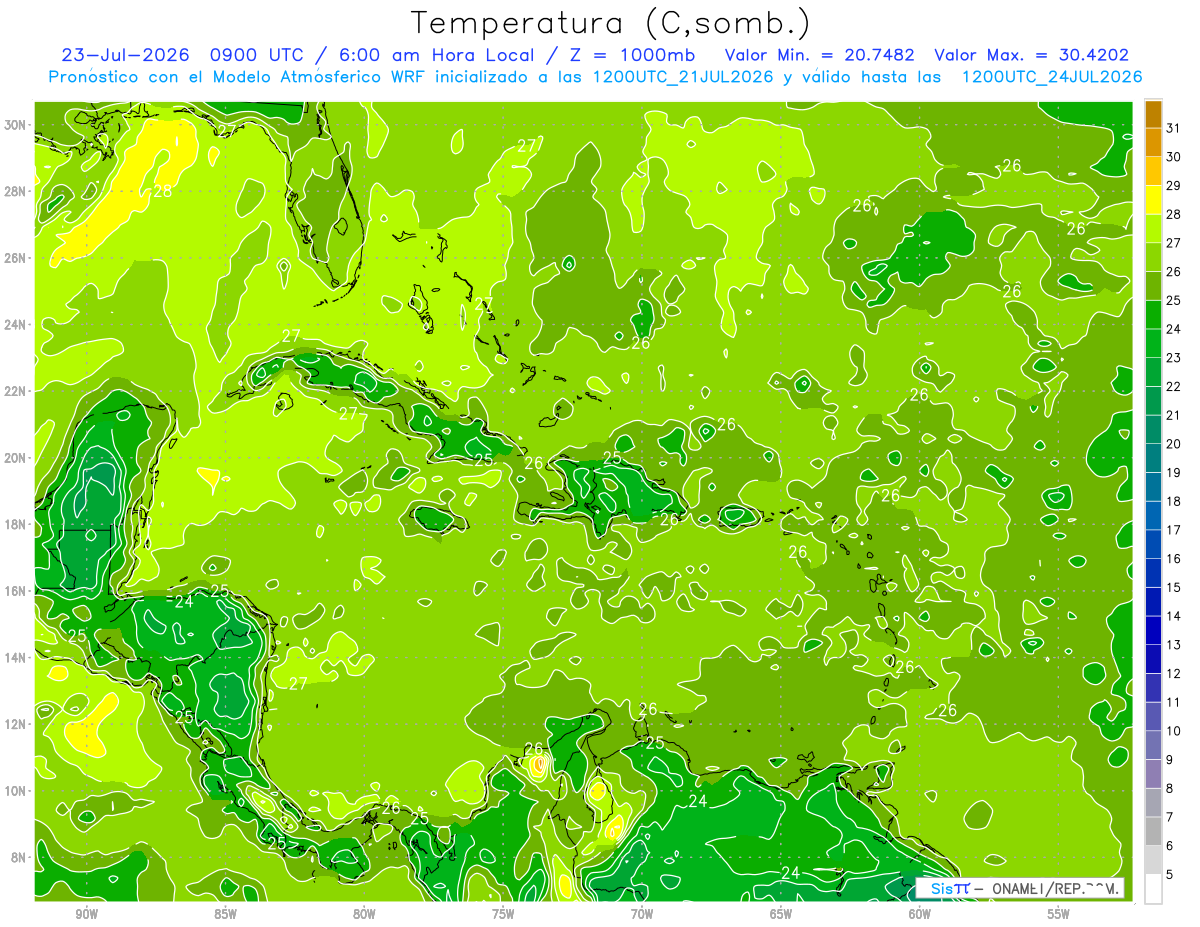Select the date '23-Jul-2026' in the header

(x=127, y=55)
